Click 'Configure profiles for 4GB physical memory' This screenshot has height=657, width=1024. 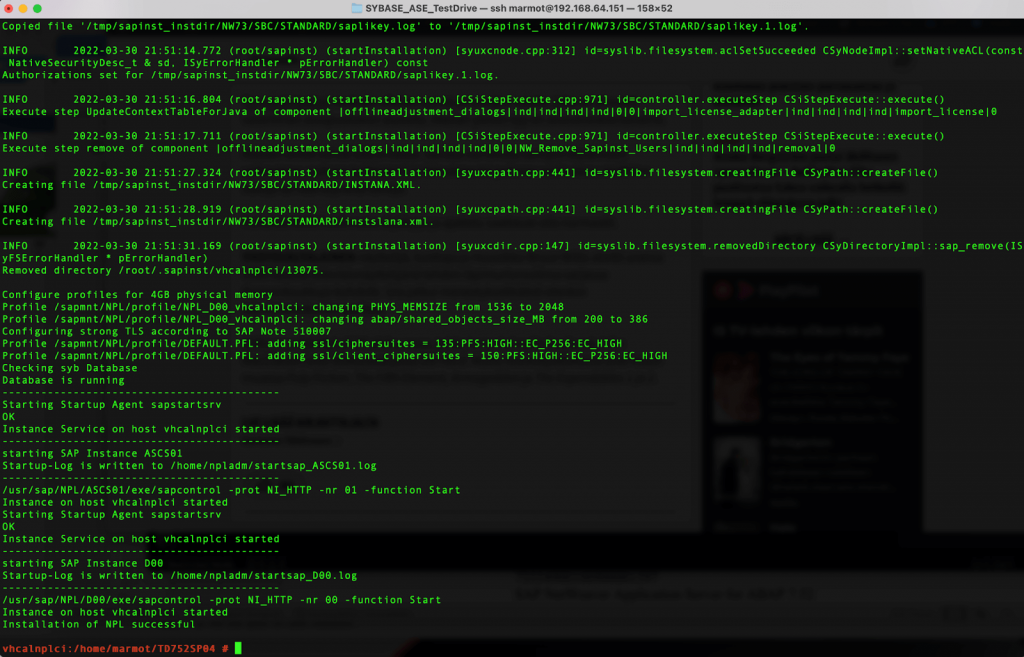coord(137,295)
